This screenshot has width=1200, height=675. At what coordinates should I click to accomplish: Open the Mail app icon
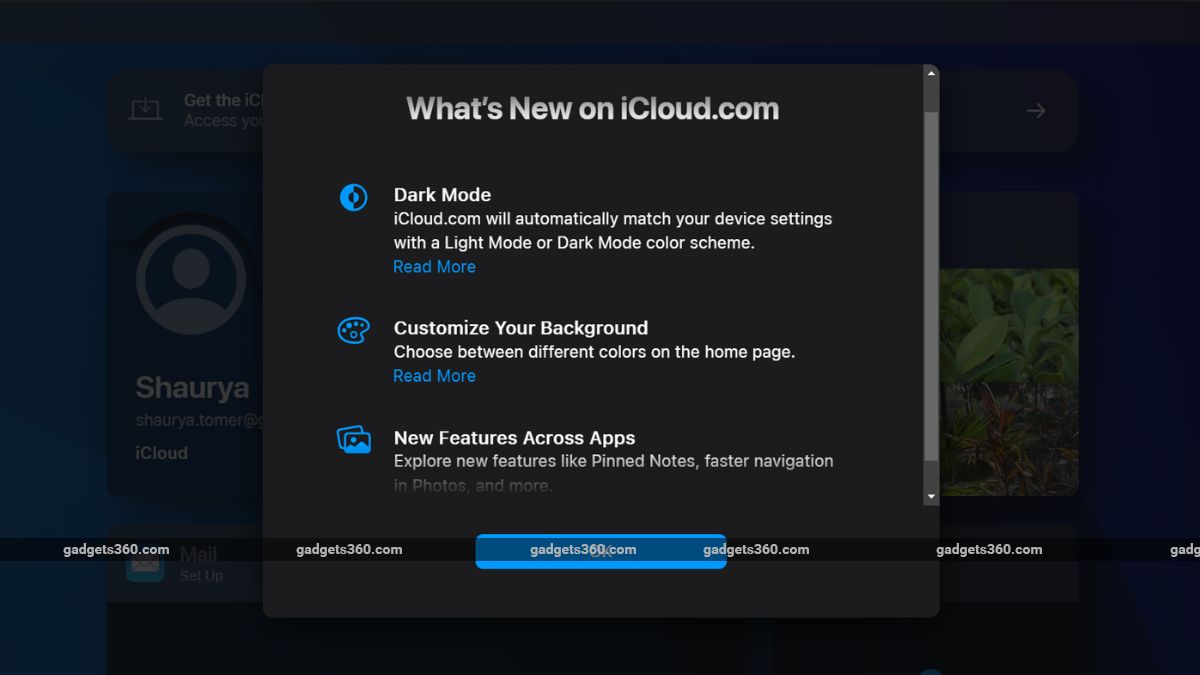coord(145,564)
